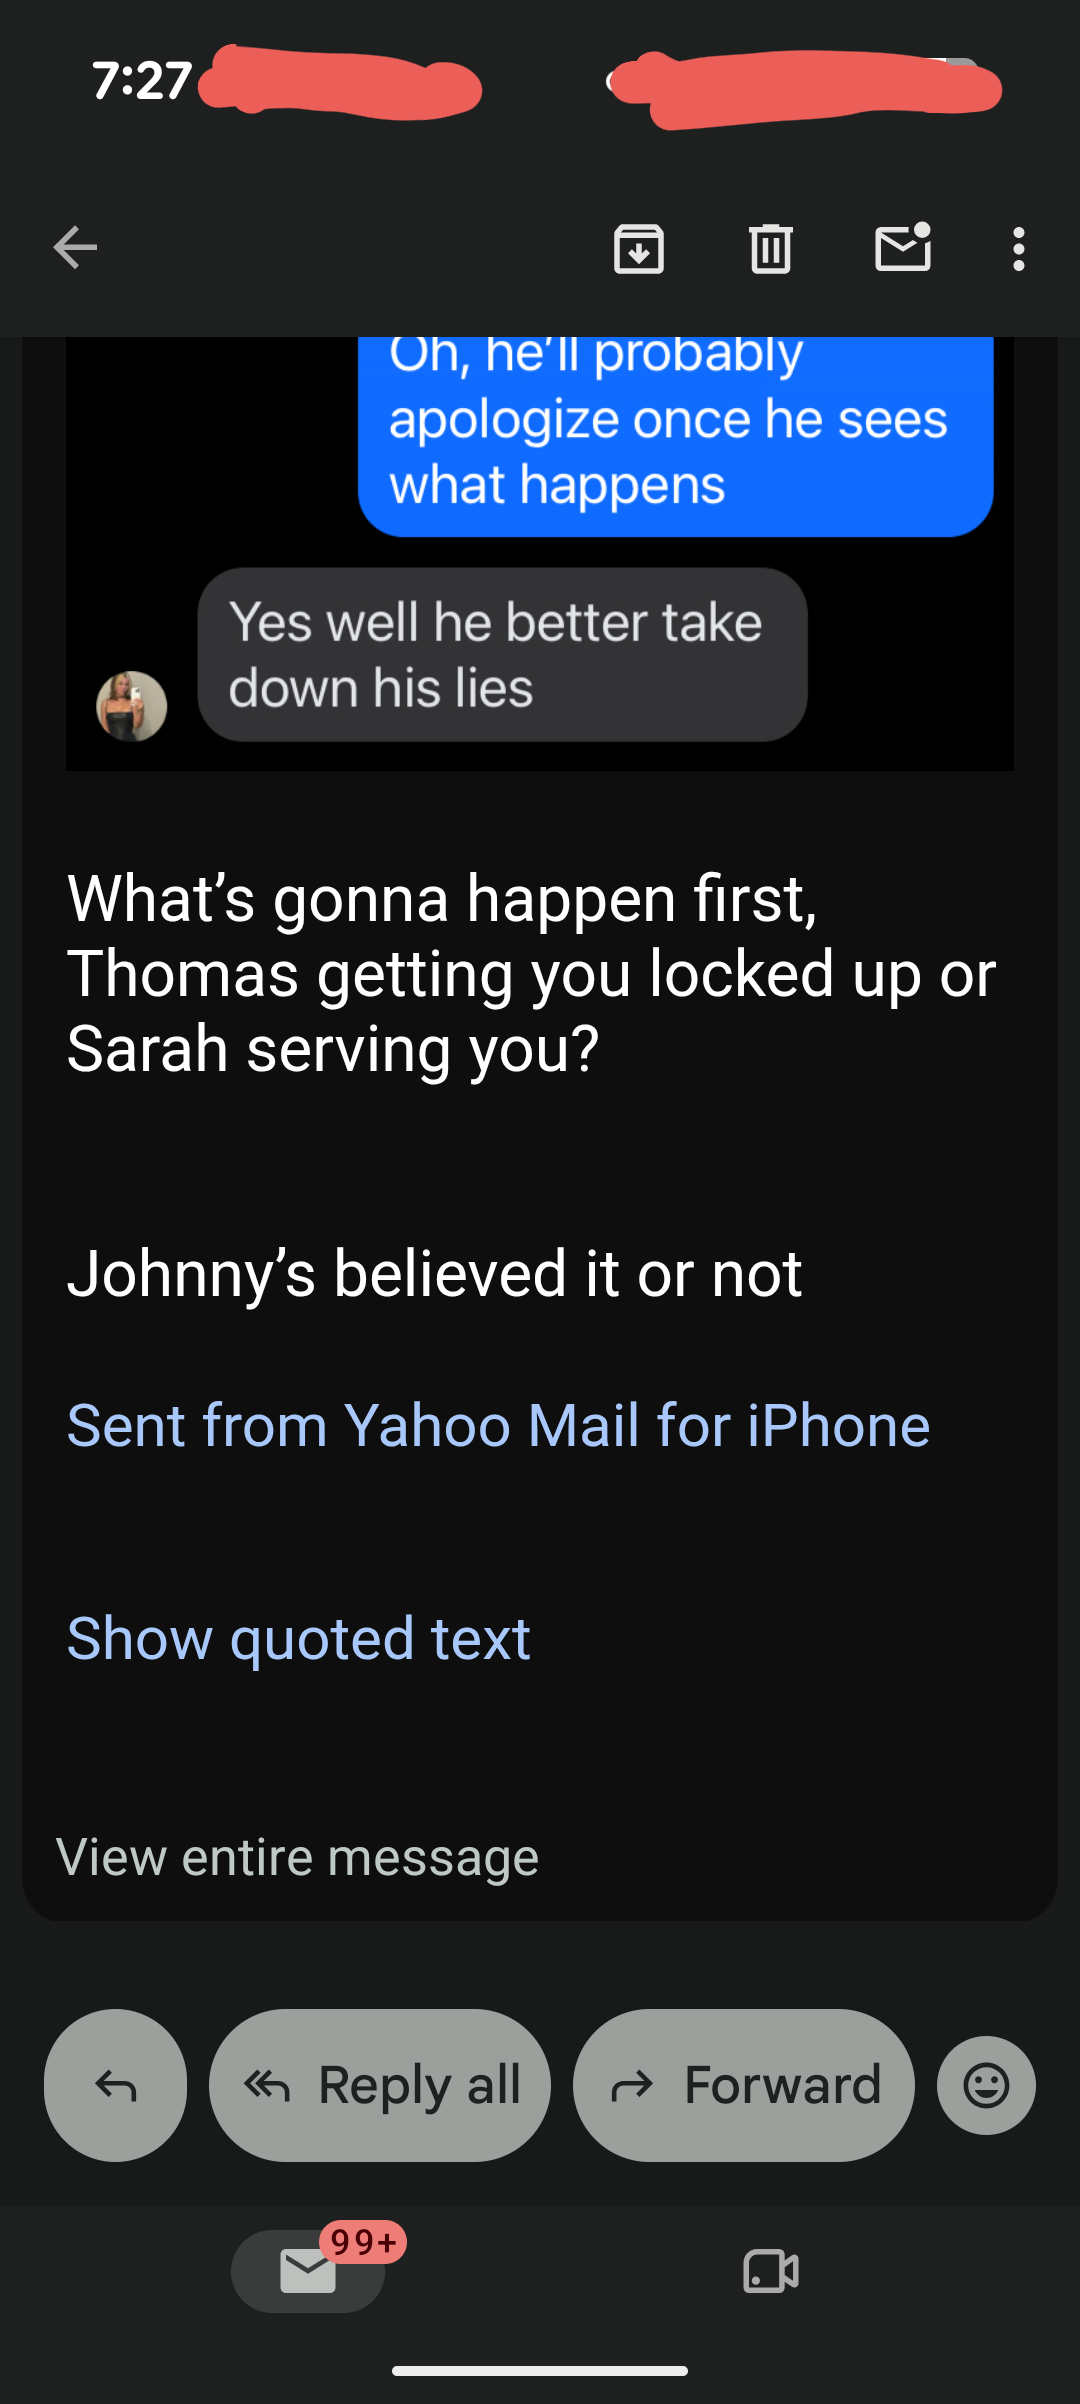Expand Show quoted text
Image resolution: width=1080 pixels, height=2404 pixels.
click(298, 1638)
